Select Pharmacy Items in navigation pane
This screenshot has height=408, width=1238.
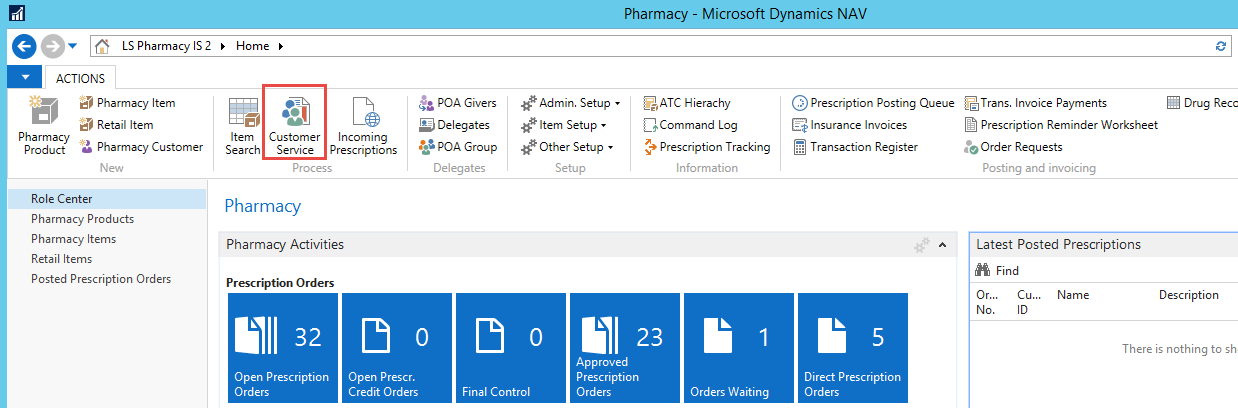click(x=73, y=239)
